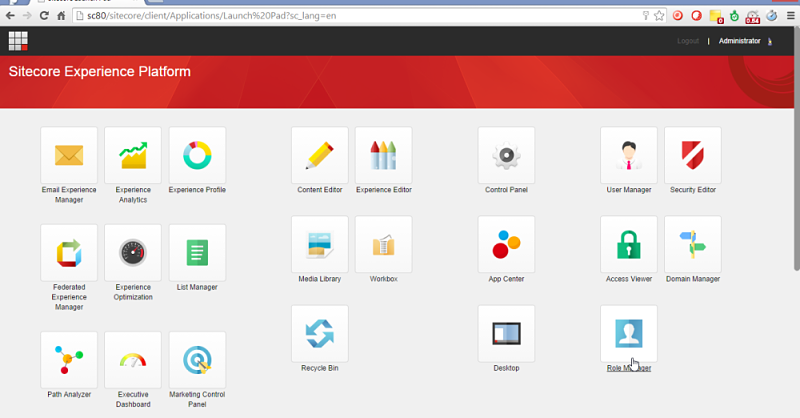Click the key icon in the address bar

[645, 16]
